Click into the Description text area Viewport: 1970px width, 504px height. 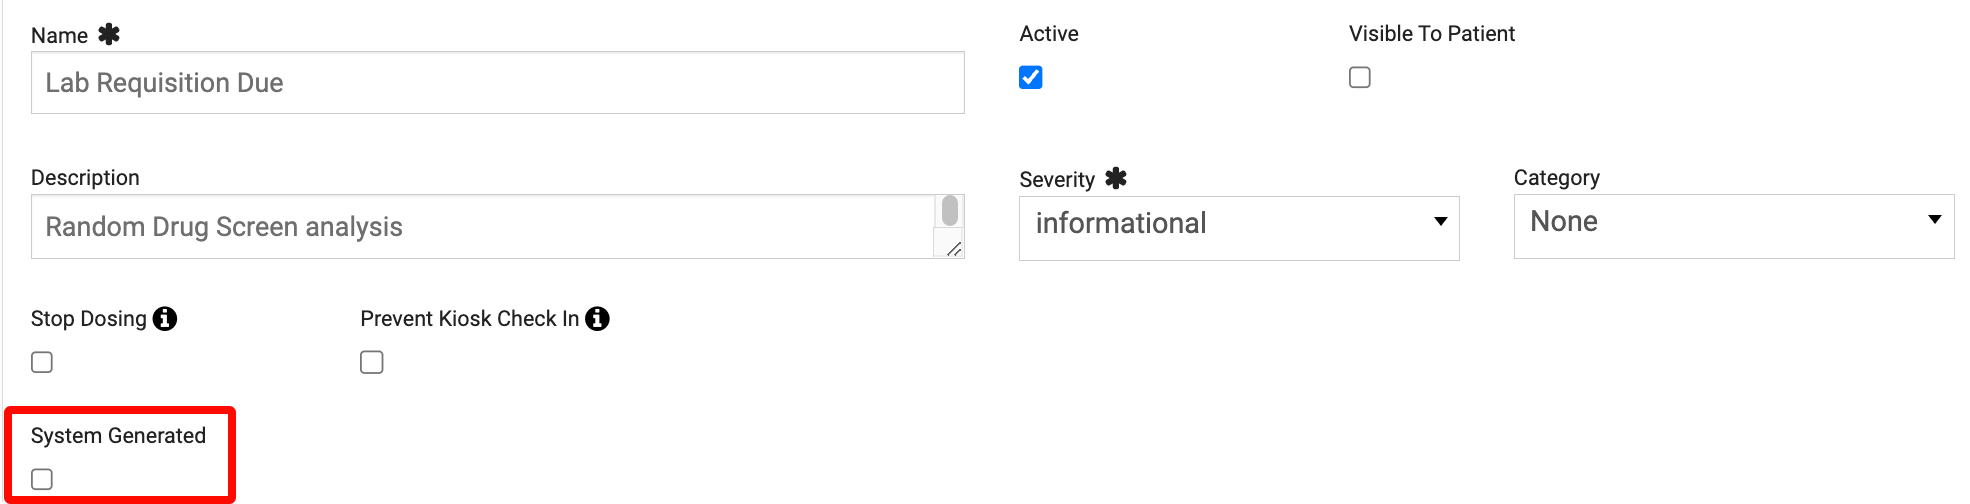pyautogui.click(x=480, y=227)
